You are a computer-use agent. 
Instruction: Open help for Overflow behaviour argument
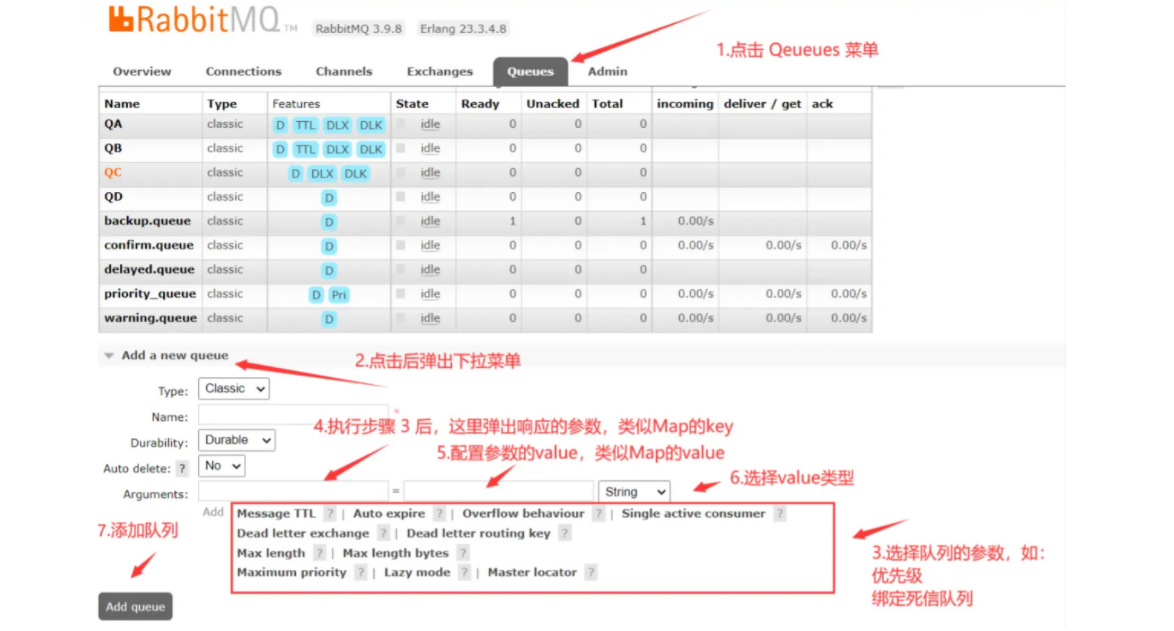598,513
